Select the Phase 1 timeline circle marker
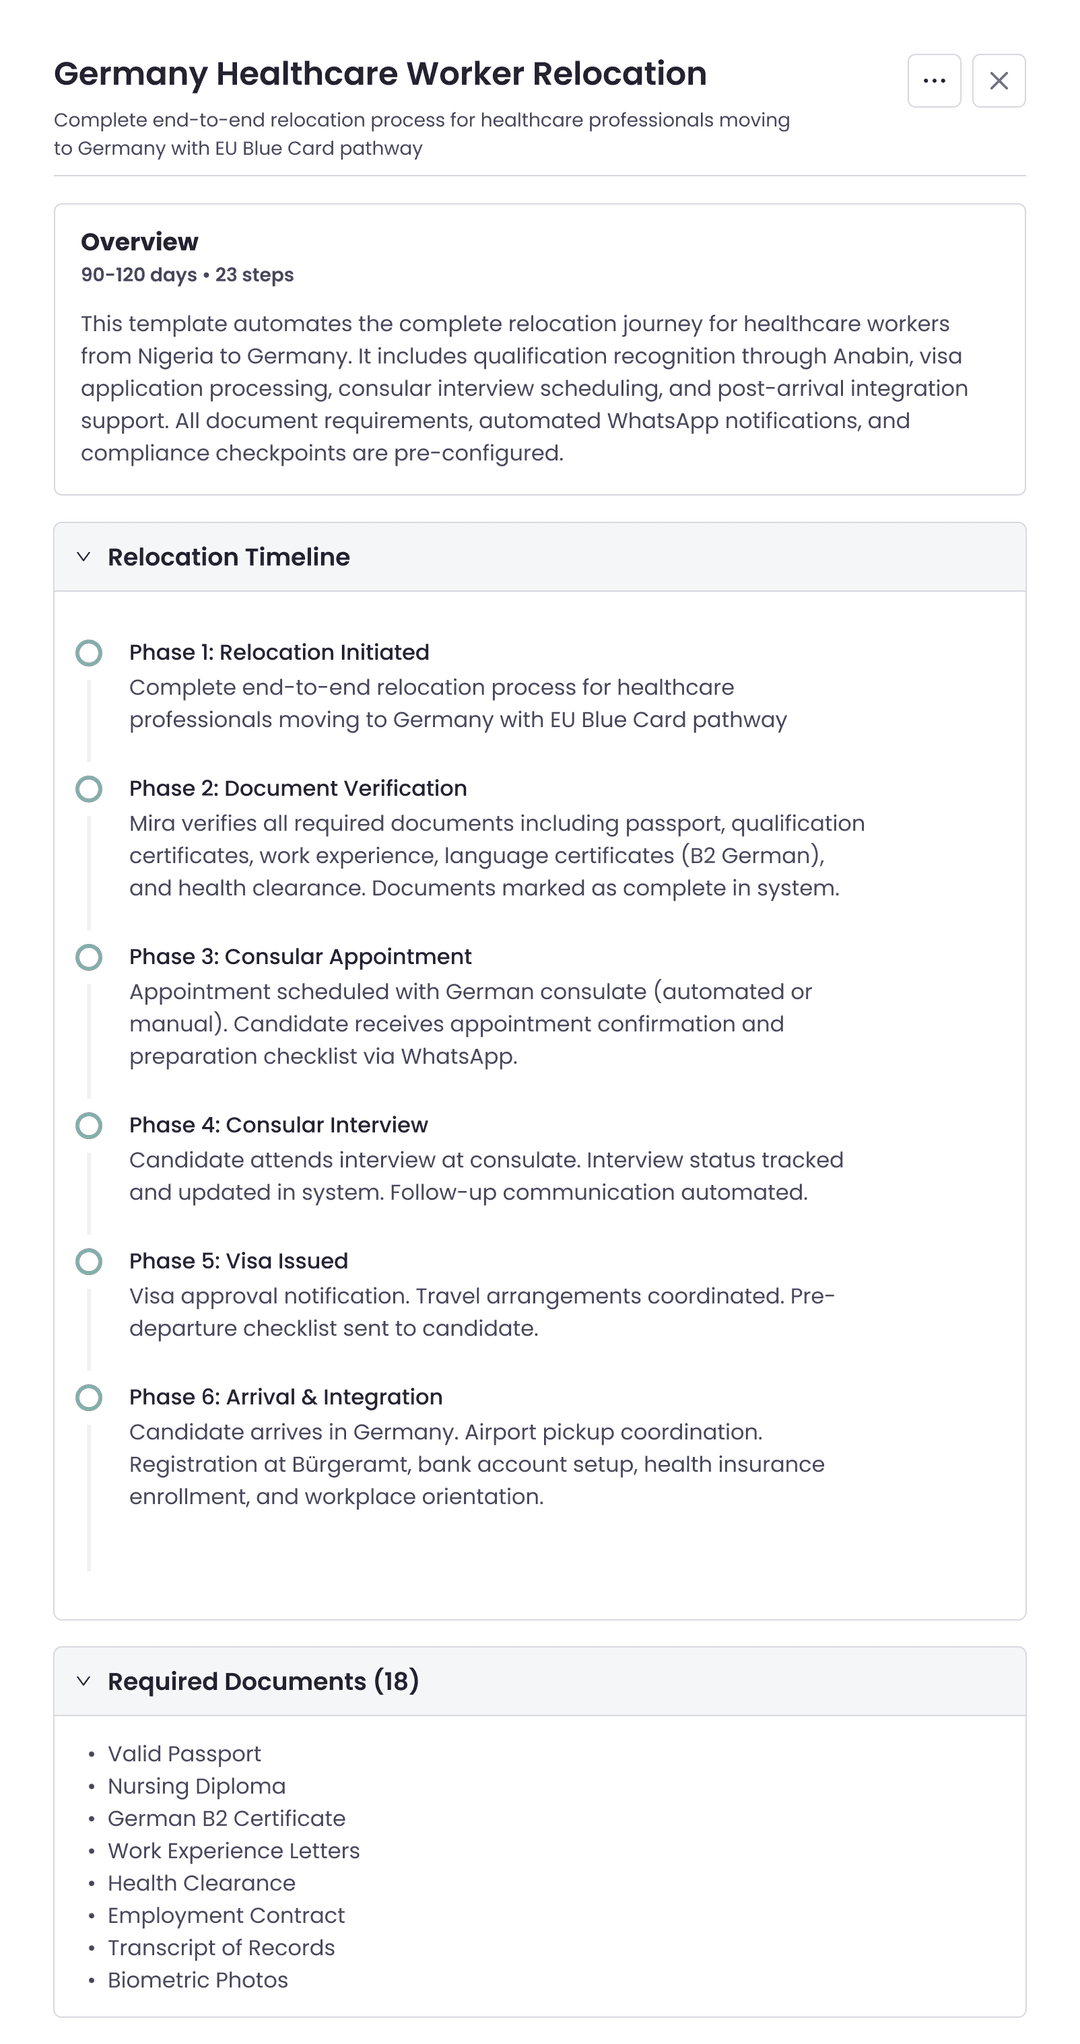This screenshot has width=1080, height=2044. (x=89, y=653)
